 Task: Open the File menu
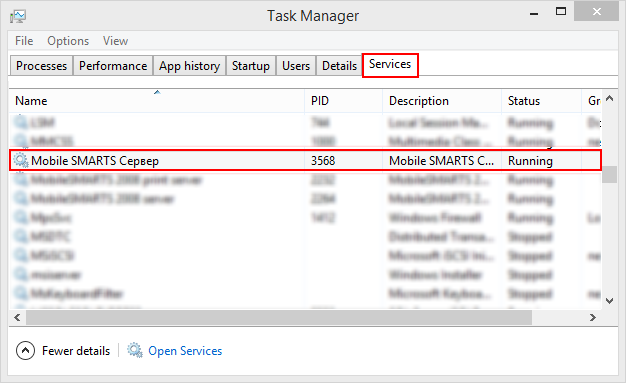point(24,41)
